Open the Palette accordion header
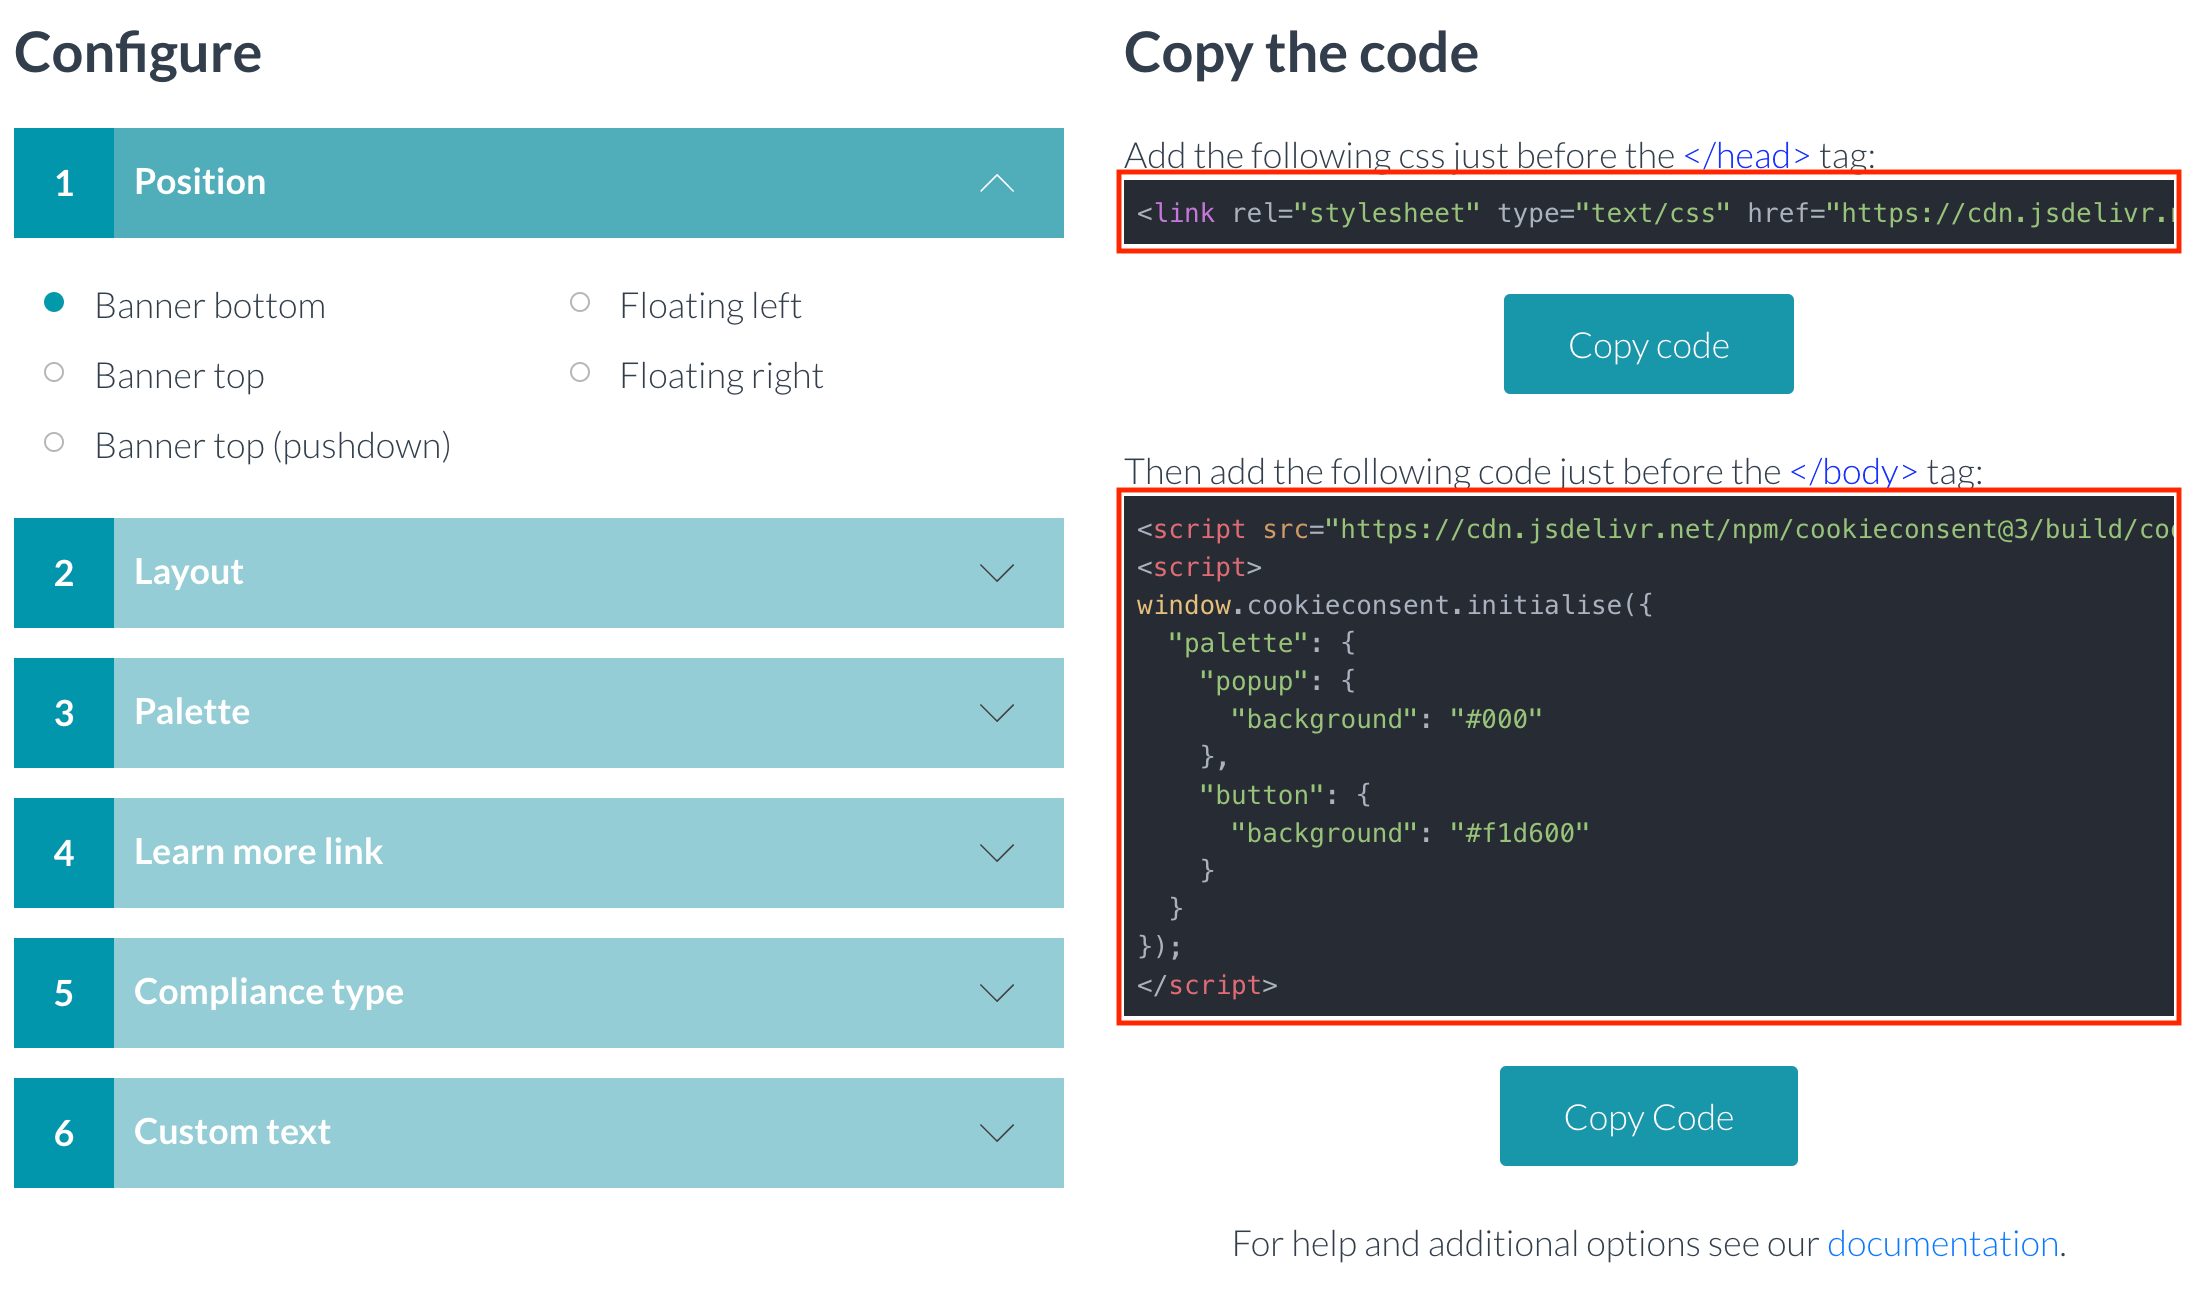The image size is (2200, 1294). [x=539, y=713]
